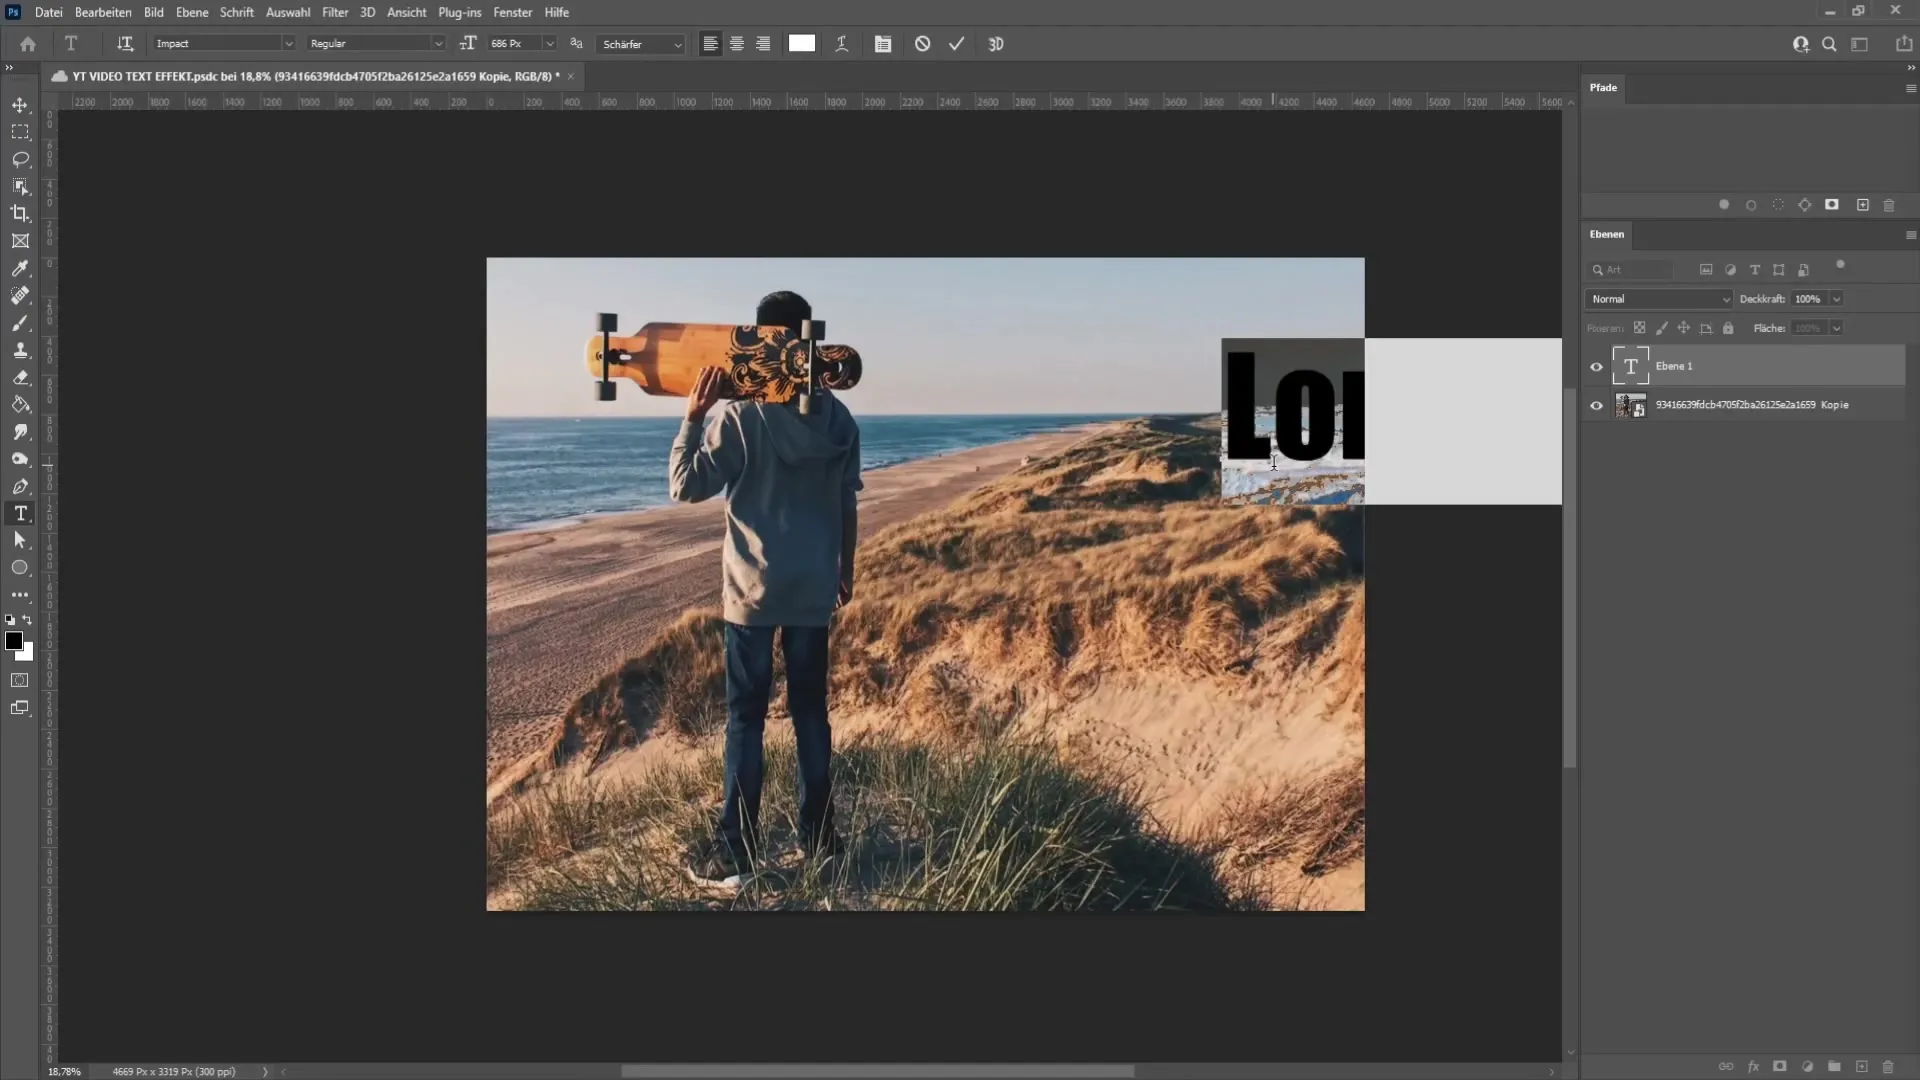The height and width of the screenshot is (1080, 1920).
Task: Open the Datei menu
Action: click(48, 12)
